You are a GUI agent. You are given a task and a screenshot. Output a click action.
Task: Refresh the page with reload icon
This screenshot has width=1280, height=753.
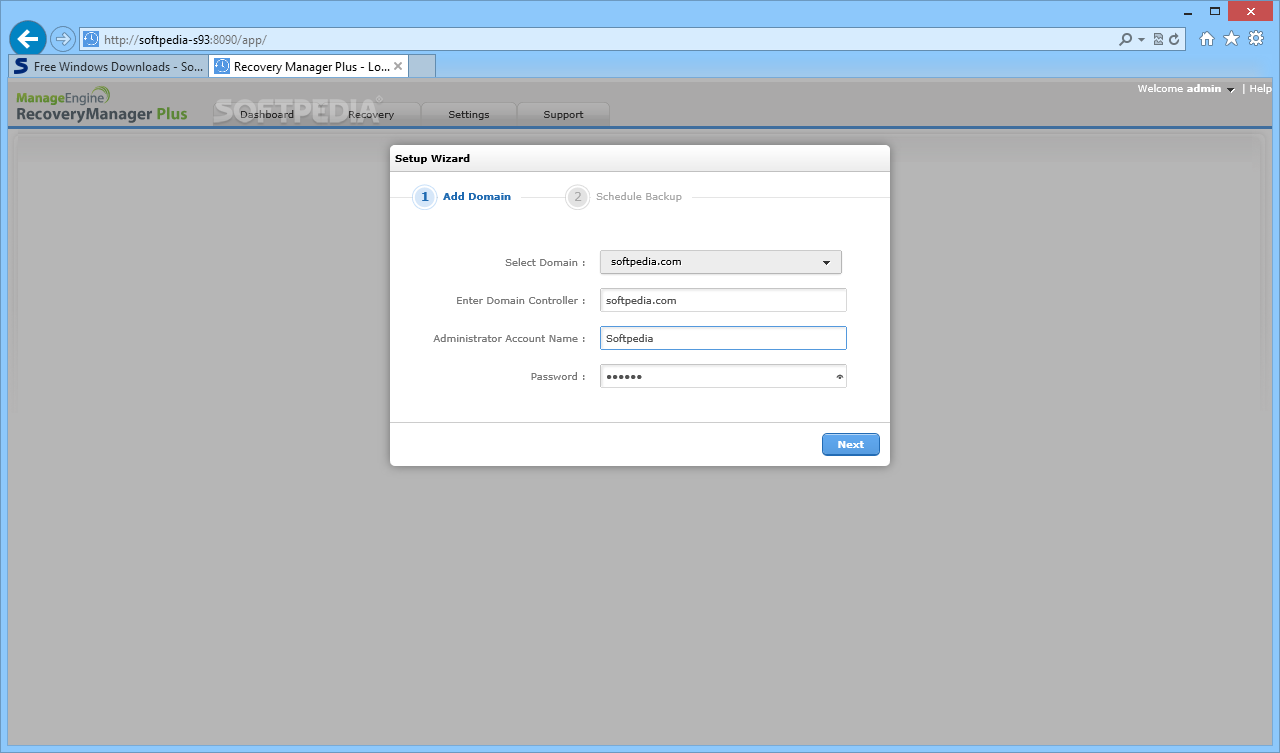tap(1175, 39)
